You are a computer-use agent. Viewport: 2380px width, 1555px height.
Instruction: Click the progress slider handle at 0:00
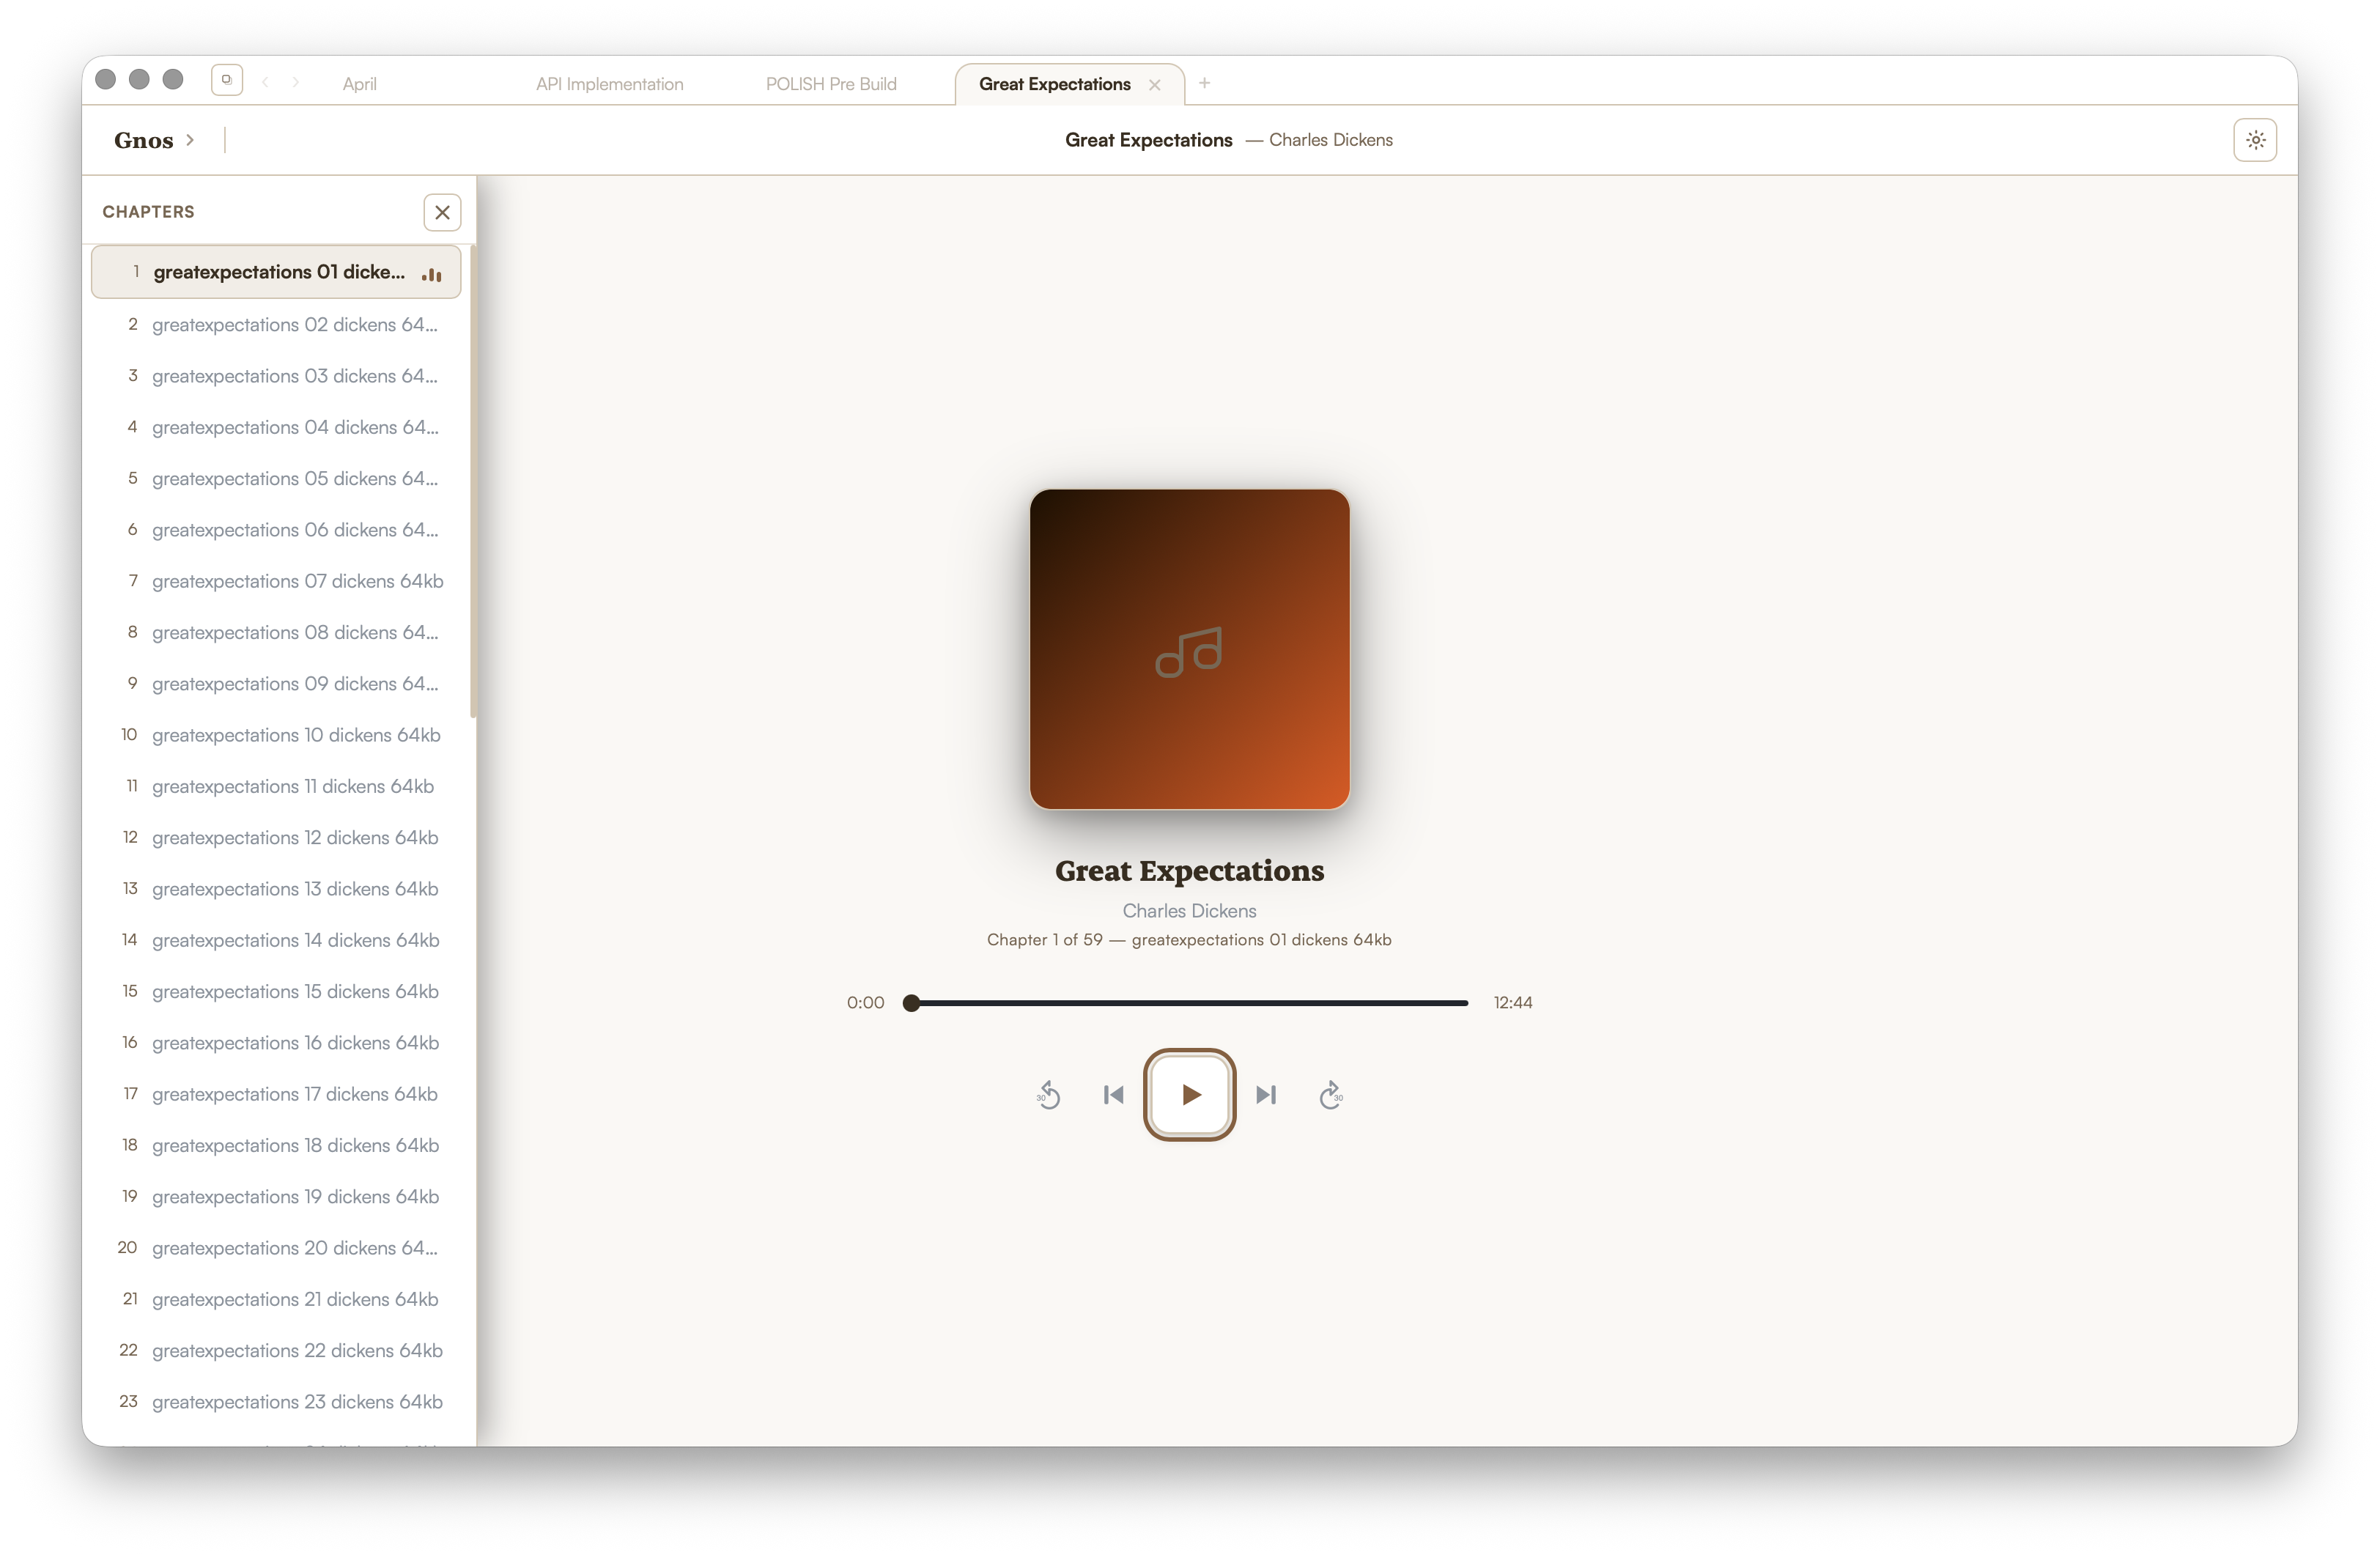click(x=911, y=1003)
